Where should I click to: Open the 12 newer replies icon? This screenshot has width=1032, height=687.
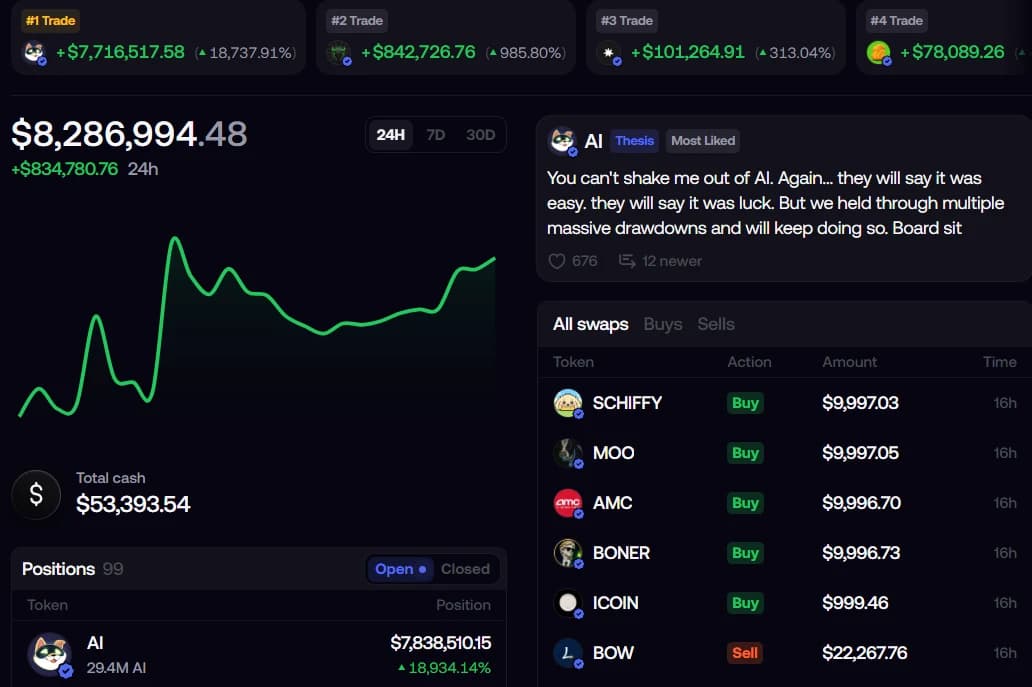[627, 261]
